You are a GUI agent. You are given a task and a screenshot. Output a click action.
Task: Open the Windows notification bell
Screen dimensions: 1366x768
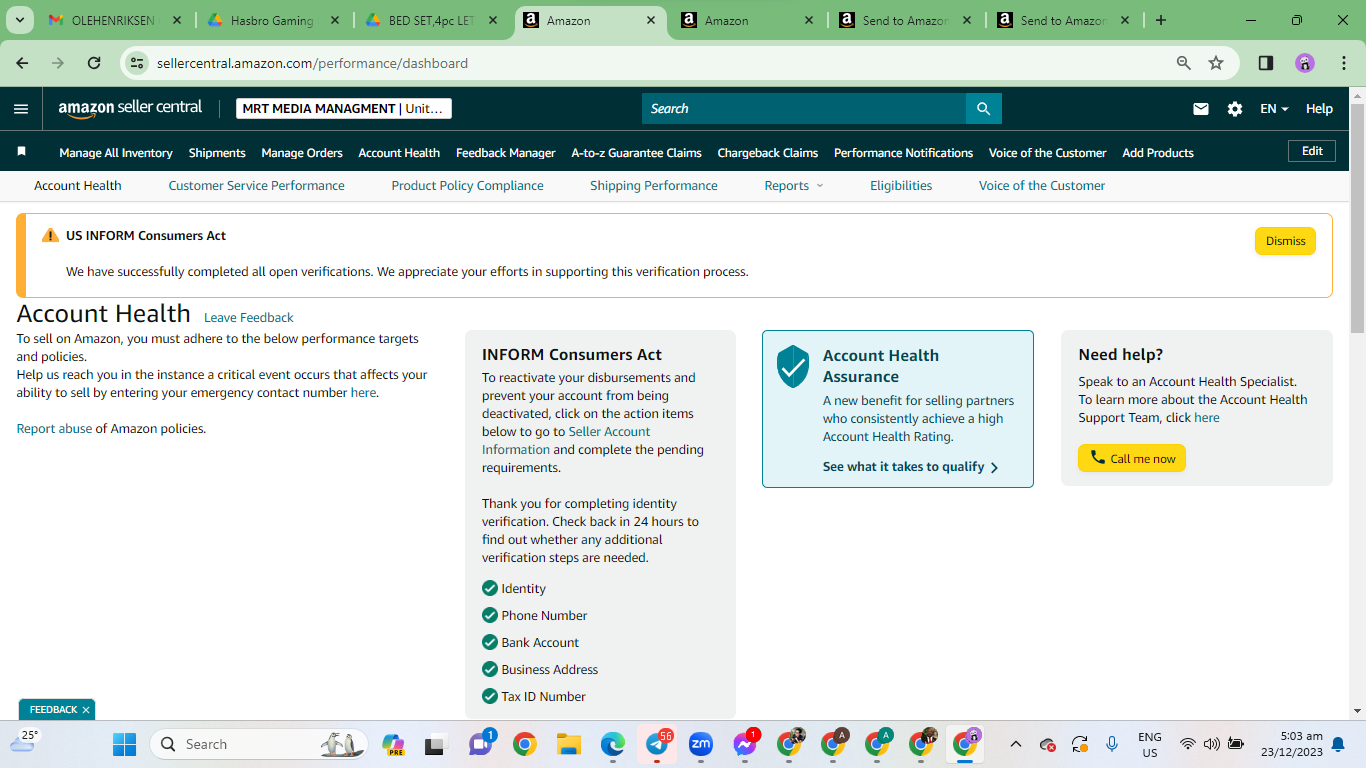click(1338, 744)
